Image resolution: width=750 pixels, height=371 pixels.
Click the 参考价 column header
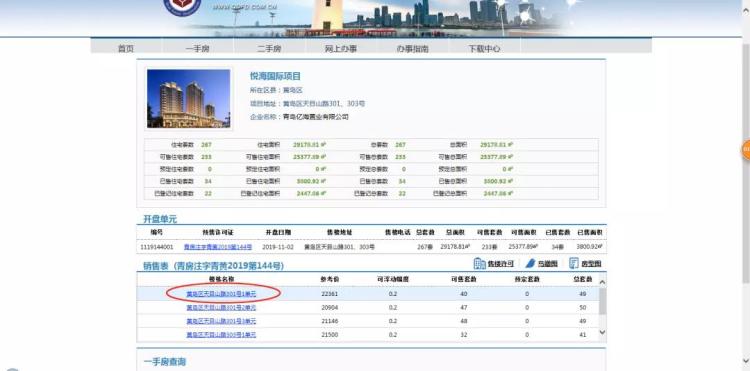tap(330, 279)
